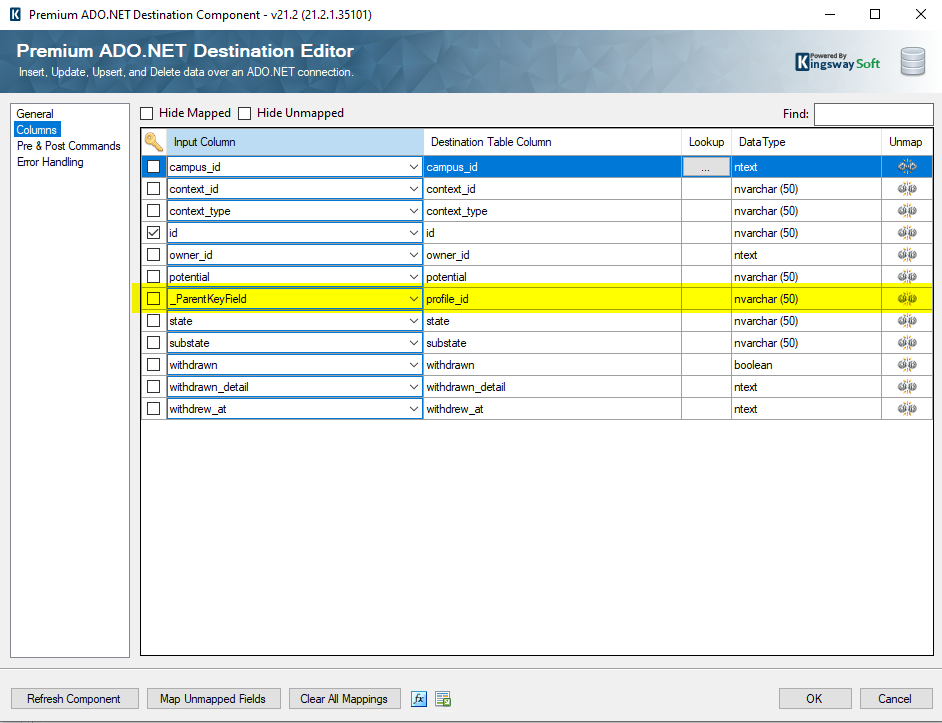Screen dimensions: 942x723
Task: Click the Input Column header
Action: [295, 142]
